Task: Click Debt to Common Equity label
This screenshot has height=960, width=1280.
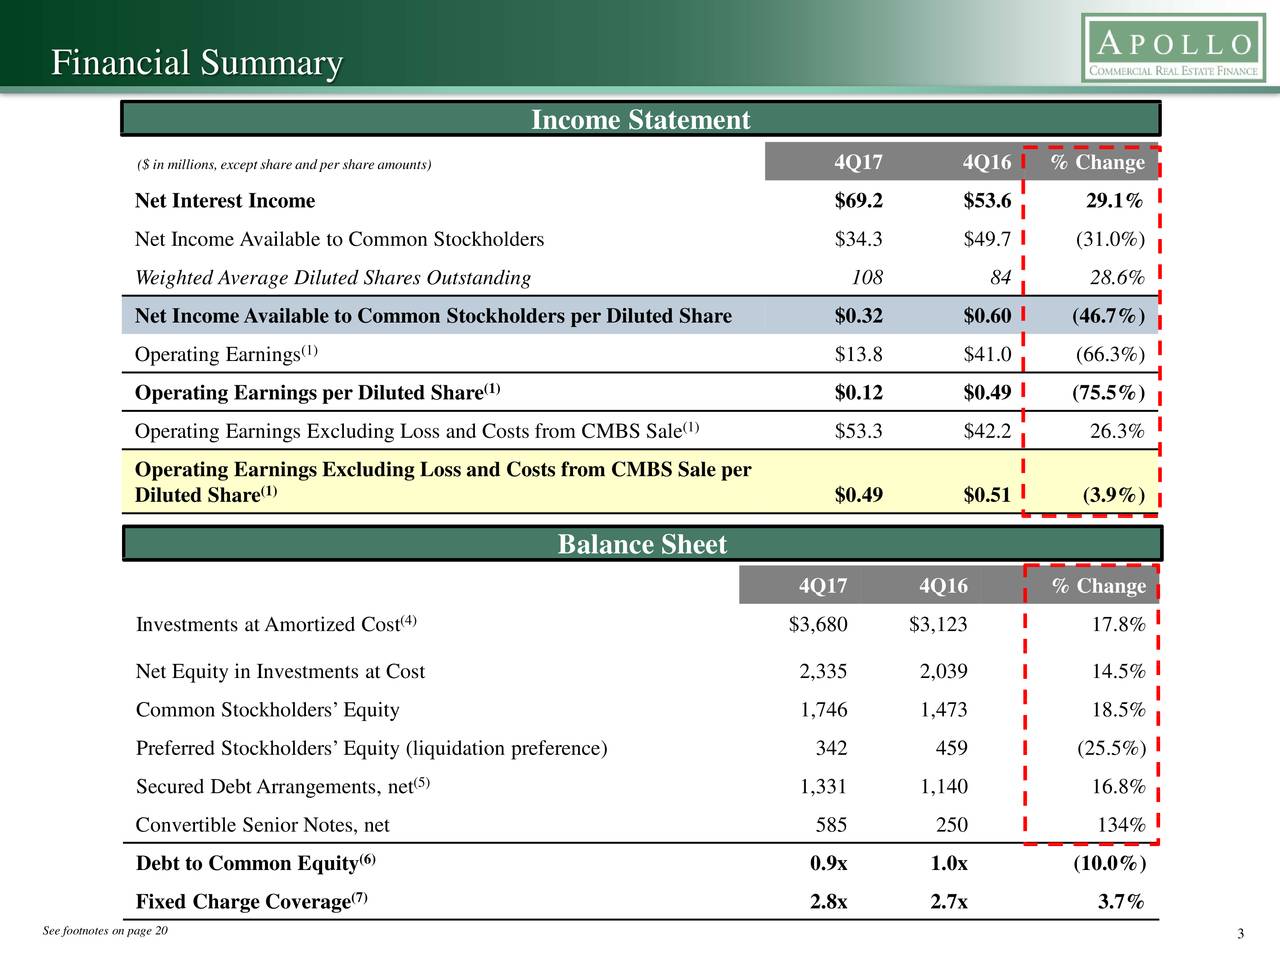Action: [x=256, y=863]
